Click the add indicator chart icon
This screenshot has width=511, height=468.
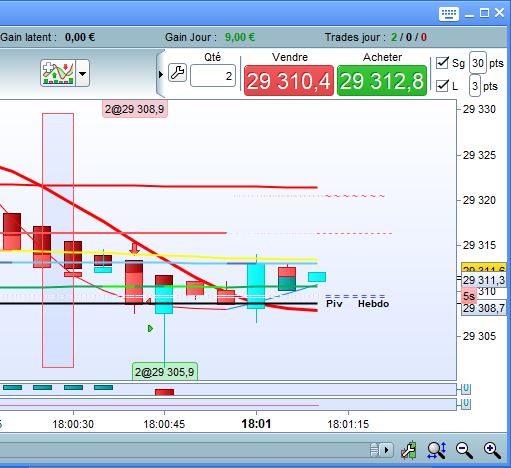pyautogui.click(x=58, y=73)
